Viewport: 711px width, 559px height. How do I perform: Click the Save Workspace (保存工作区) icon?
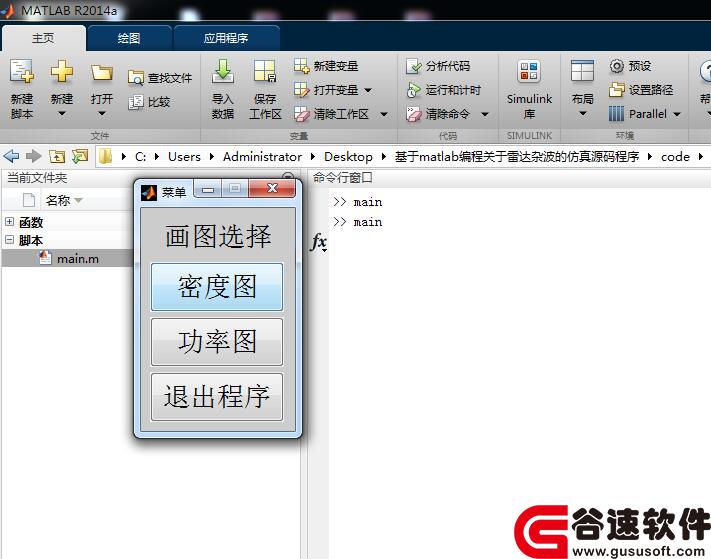265,72
